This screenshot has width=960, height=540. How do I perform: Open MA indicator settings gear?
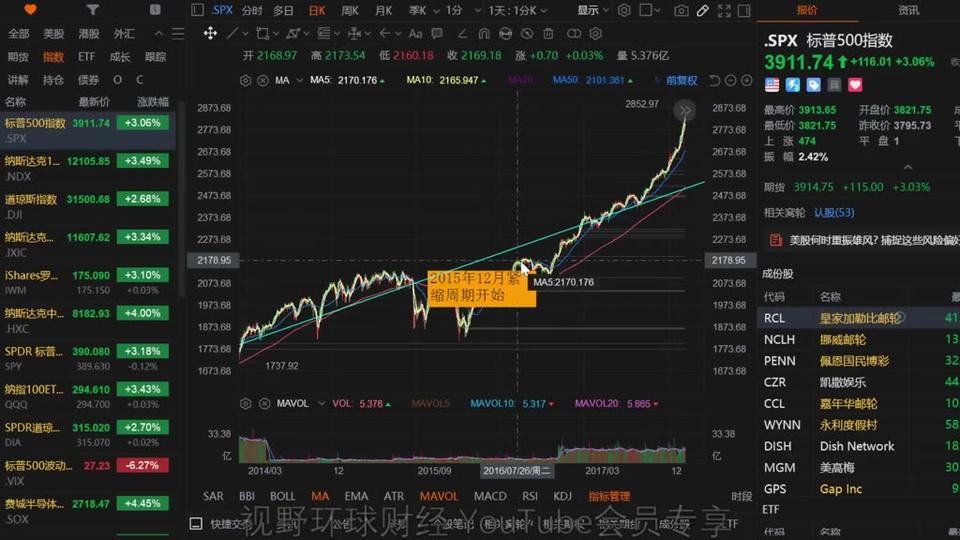[246, 80]
